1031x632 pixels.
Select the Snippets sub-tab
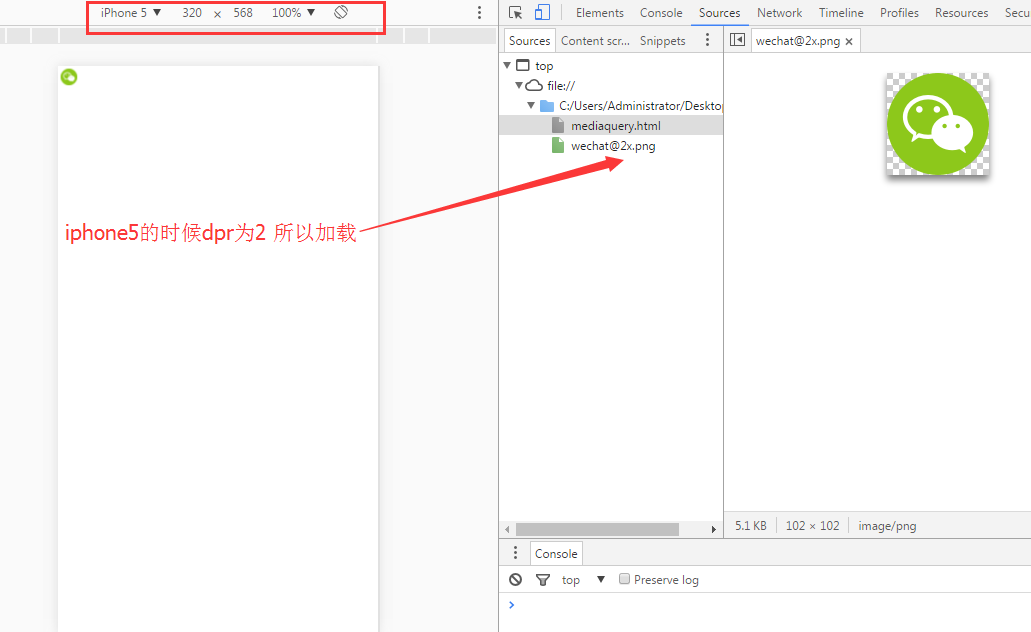click(x=663, y=41)
